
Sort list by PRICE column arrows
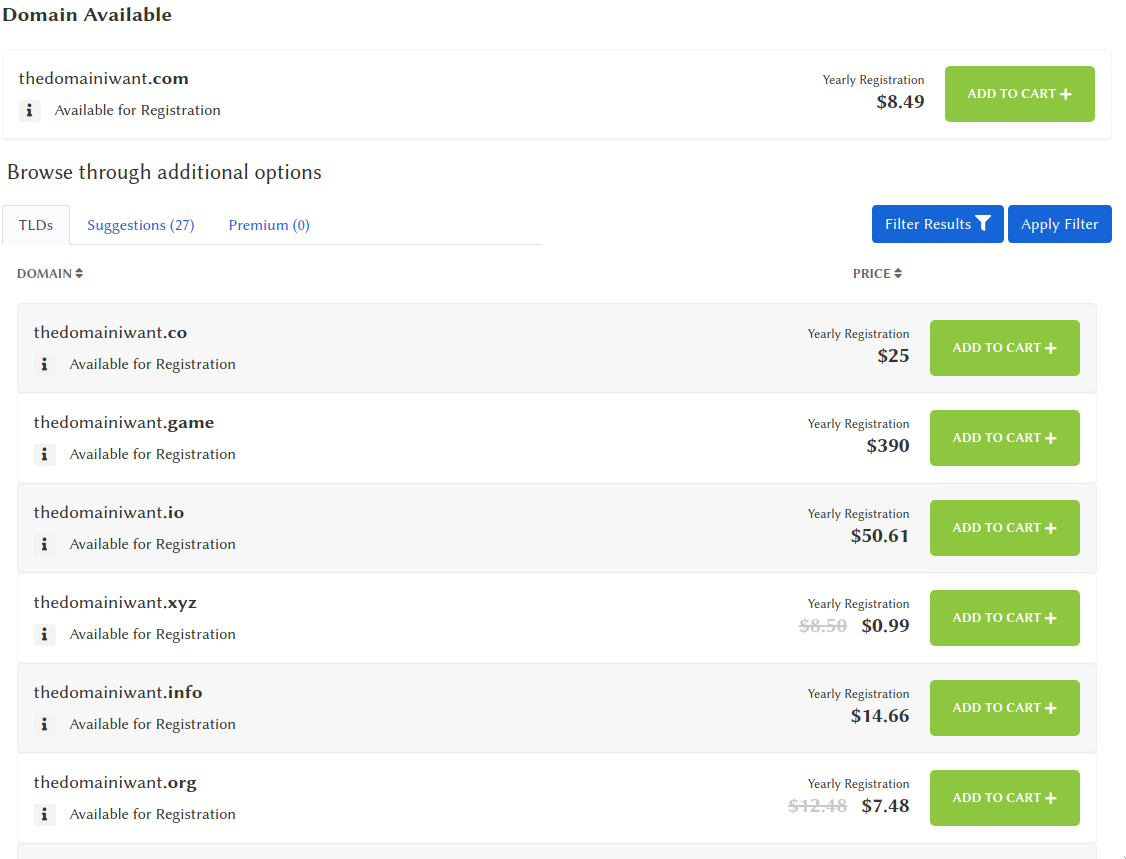click(x=898, y=274)
